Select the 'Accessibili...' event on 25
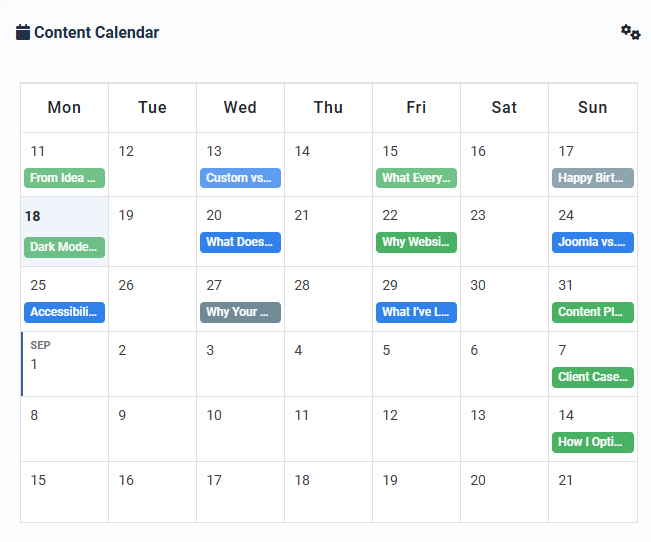The image size is (651, 542). point(64,312)
